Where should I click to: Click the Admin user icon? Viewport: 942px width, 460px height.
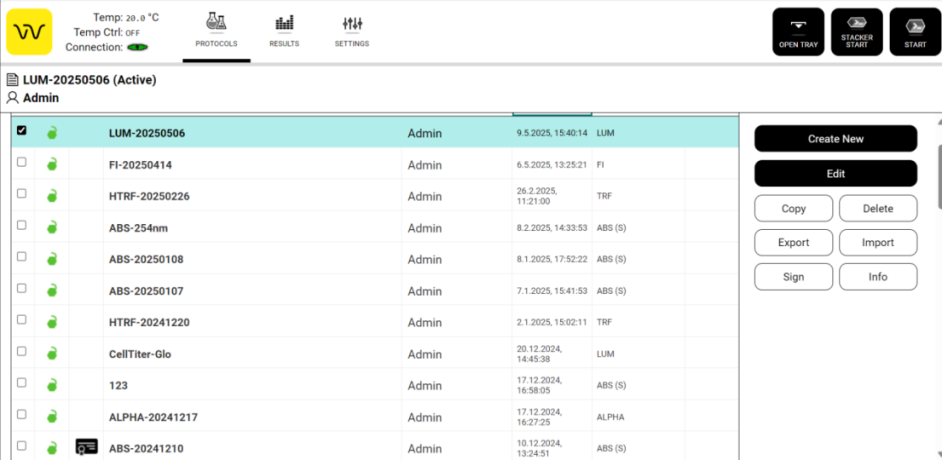13,98
